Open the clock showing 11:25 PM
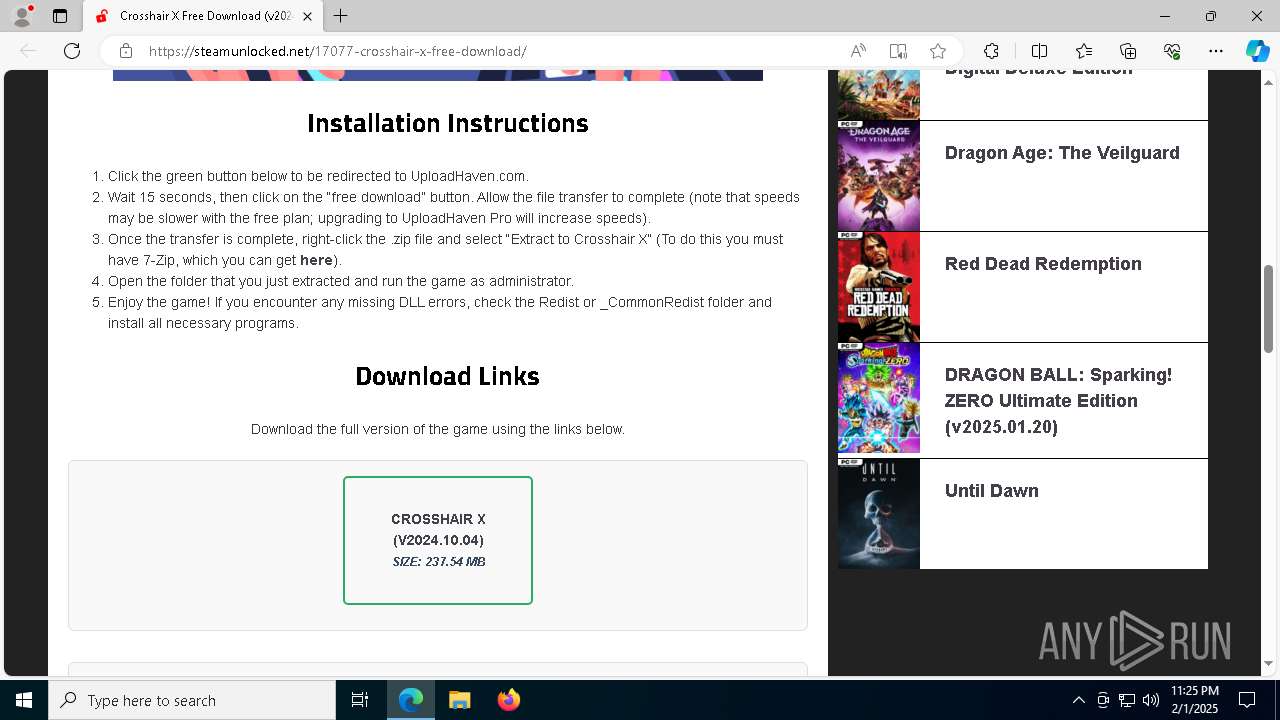The height and width of the screenshot is (720, 1280). [x=1194, y=700]
